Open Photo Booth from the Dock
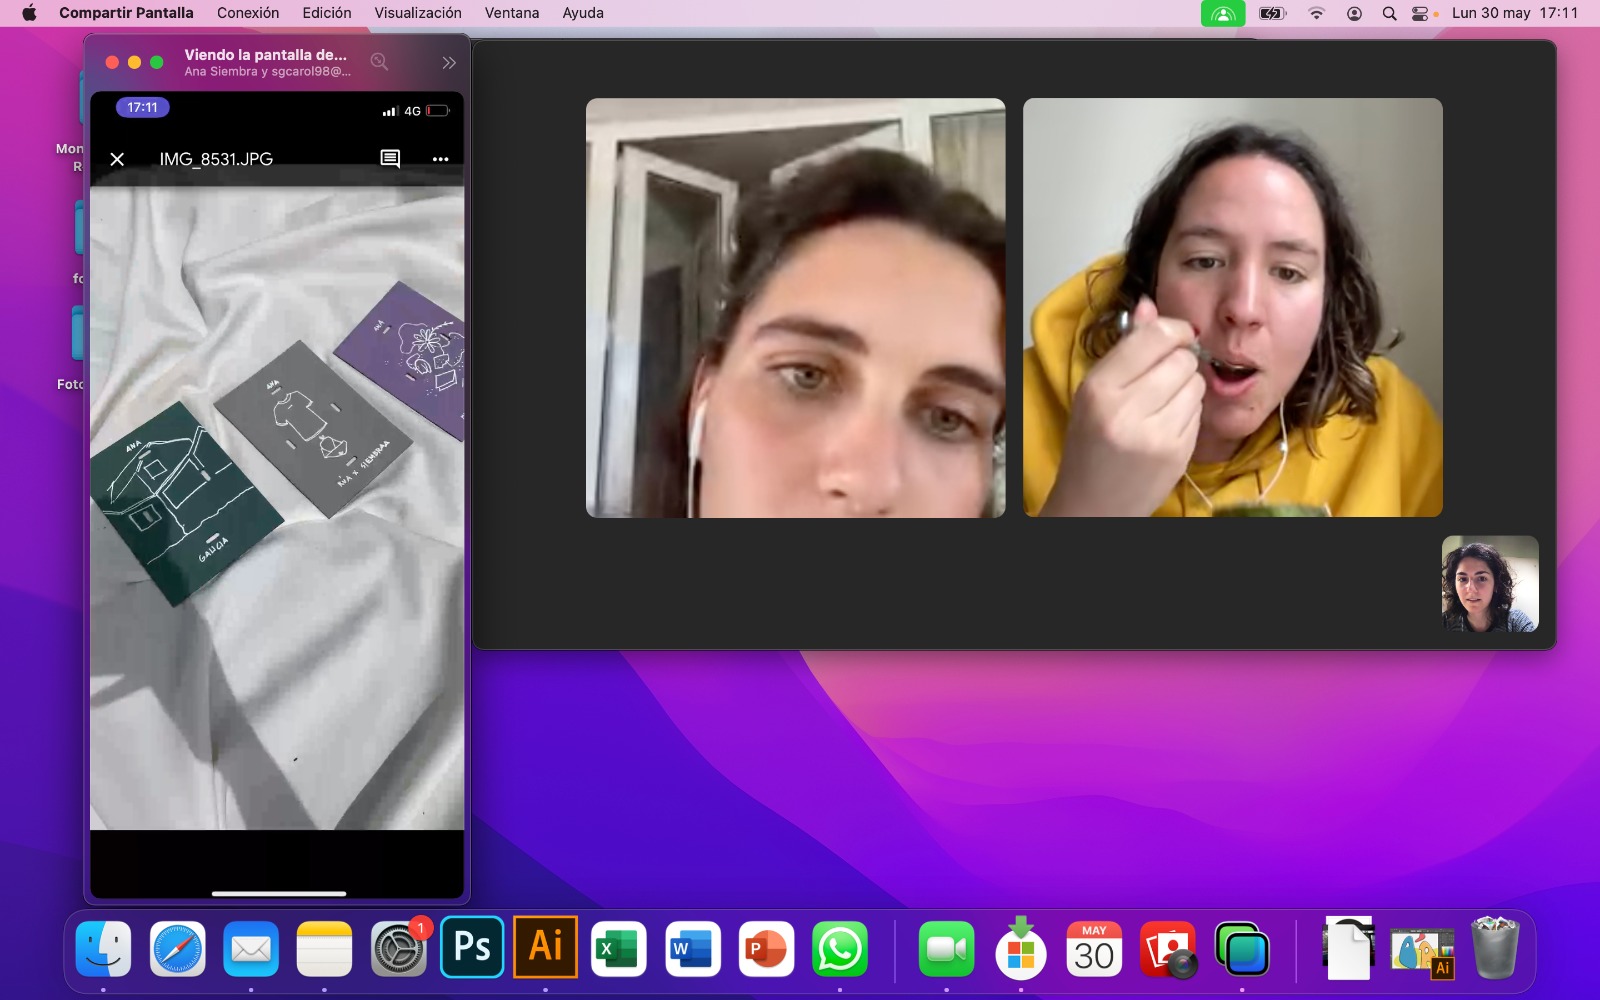The image size is (1600, 1000). (x=1168, y=949)
